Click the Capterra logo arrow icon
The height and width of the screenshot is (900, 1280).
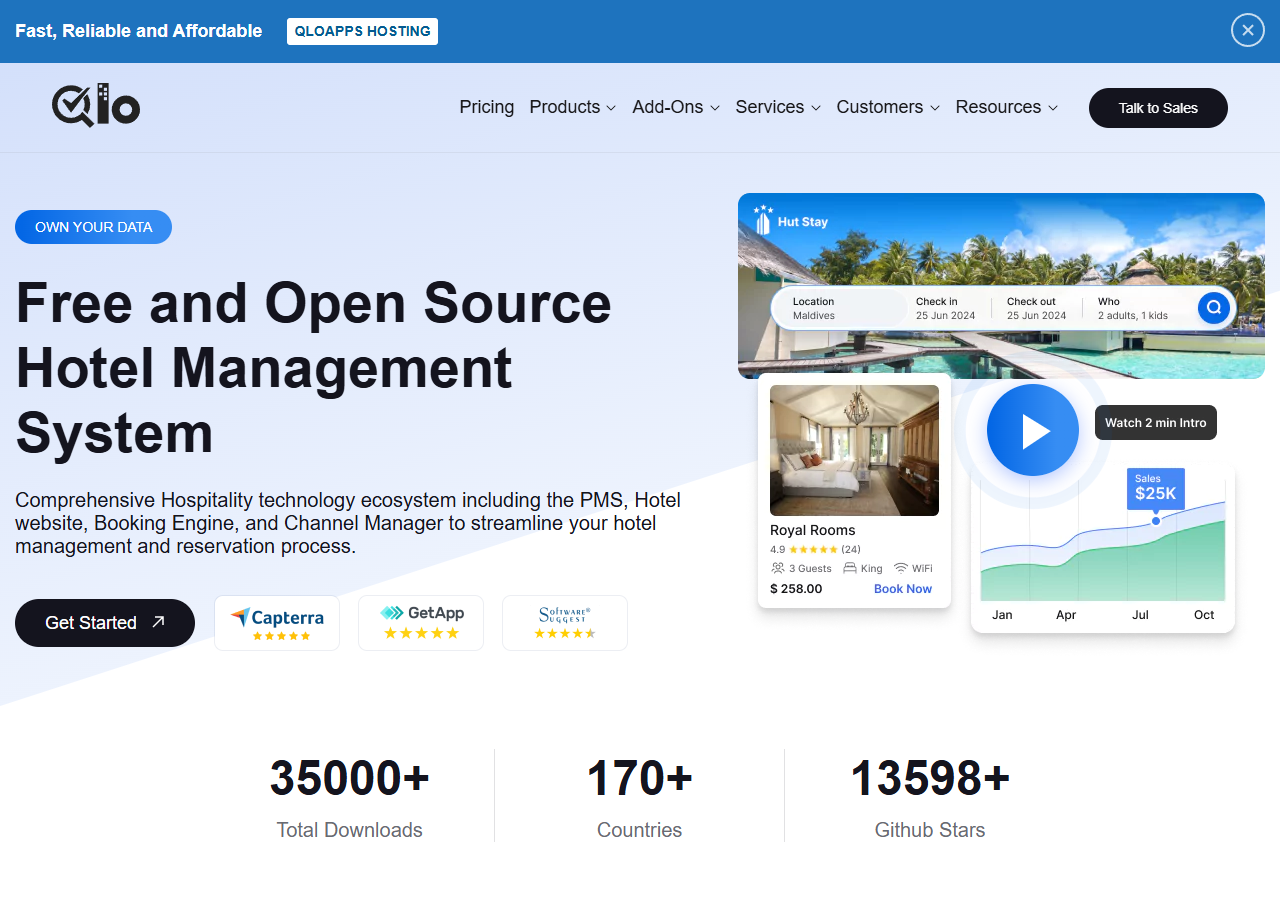click(240, 617)
